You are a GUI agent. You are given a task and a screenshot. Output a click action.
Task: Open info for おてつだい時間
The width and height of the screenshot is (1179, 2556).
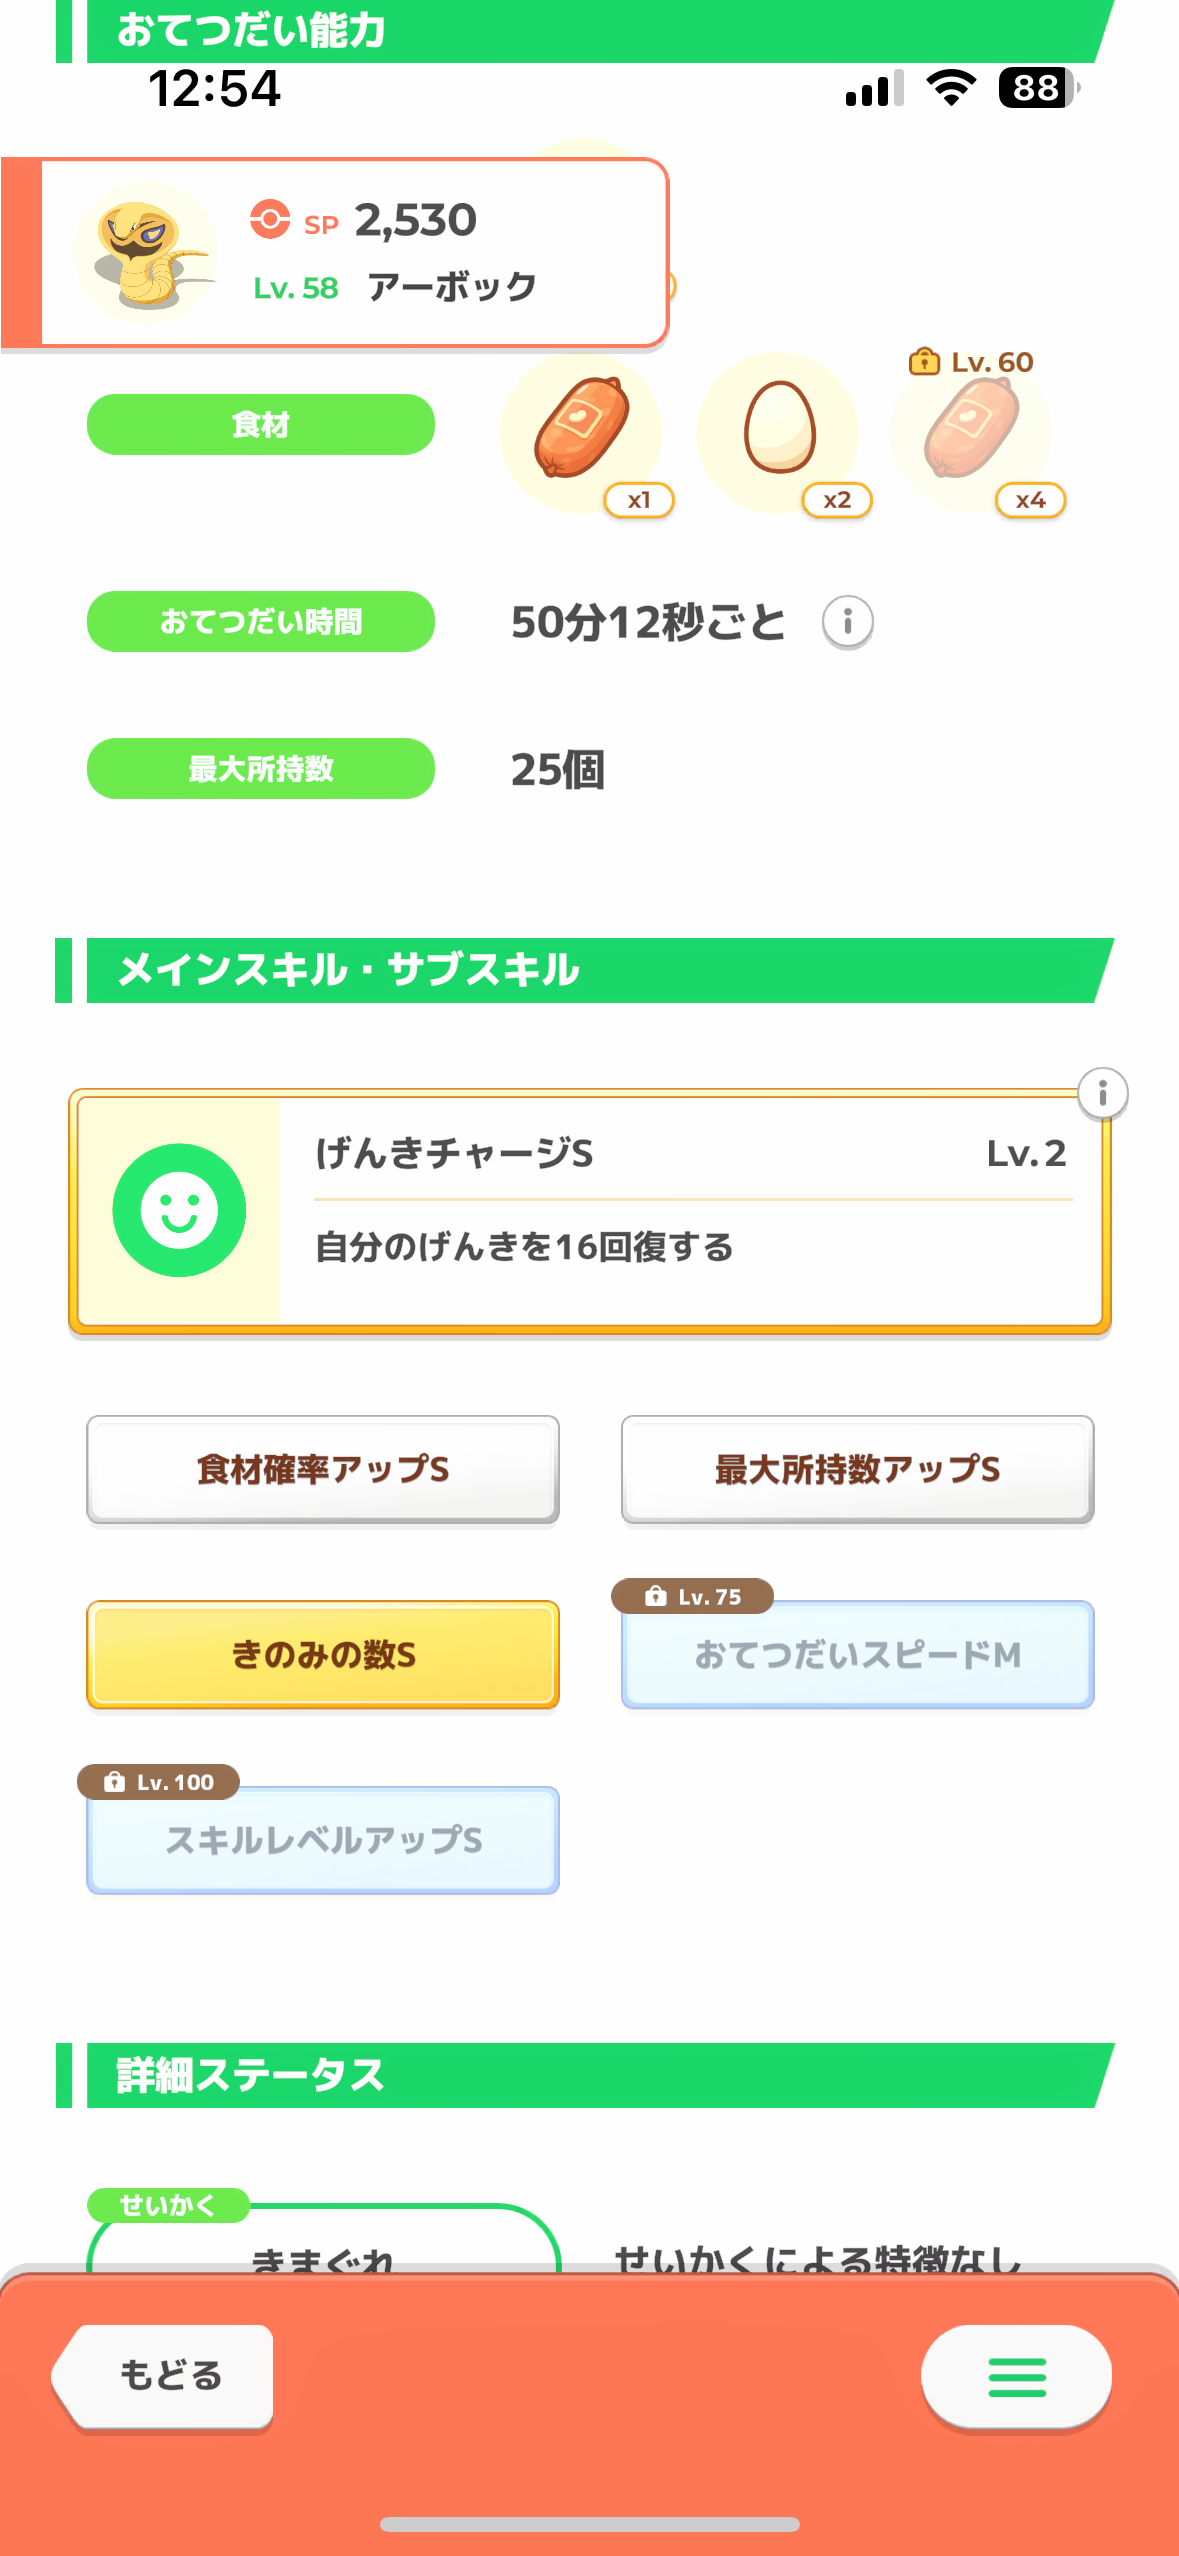pos(847,622)
